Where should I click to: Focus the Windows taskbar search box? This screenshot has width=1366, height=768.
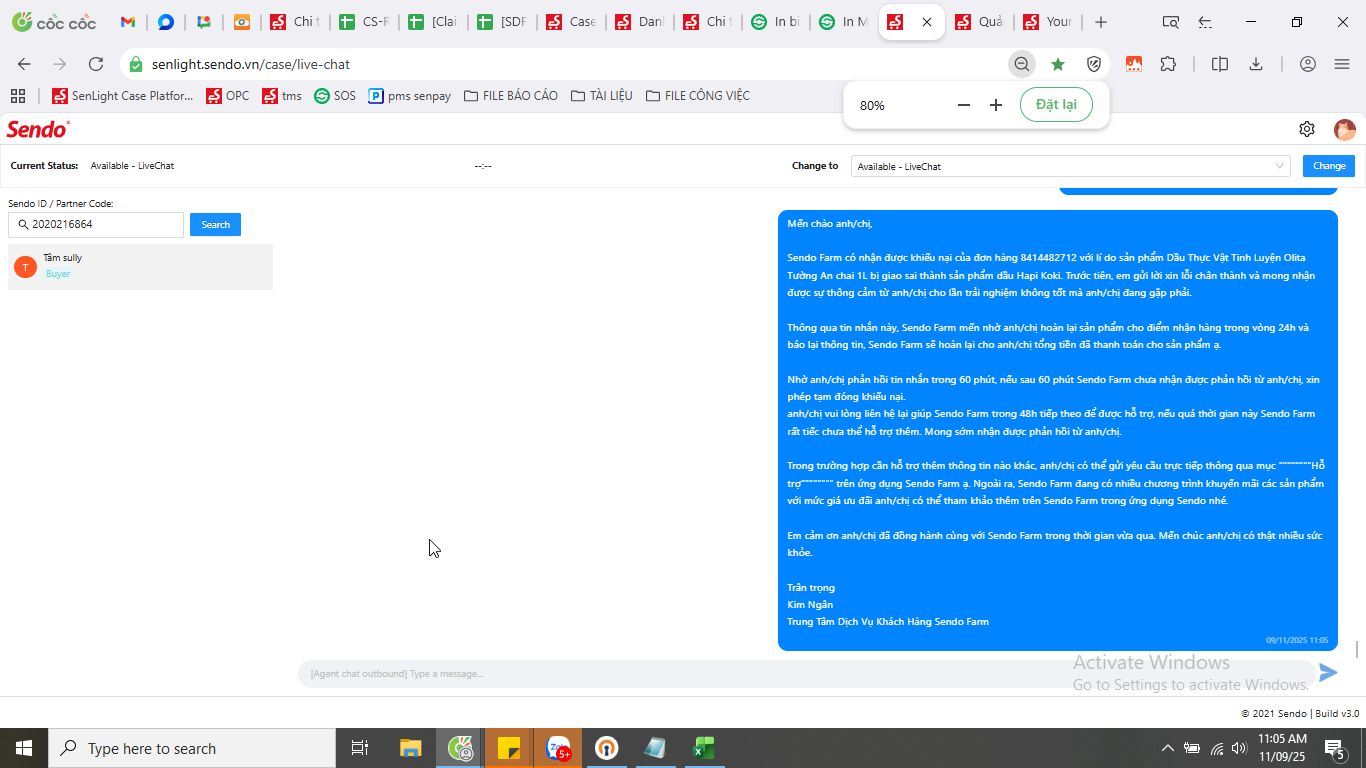coord(192,748)
